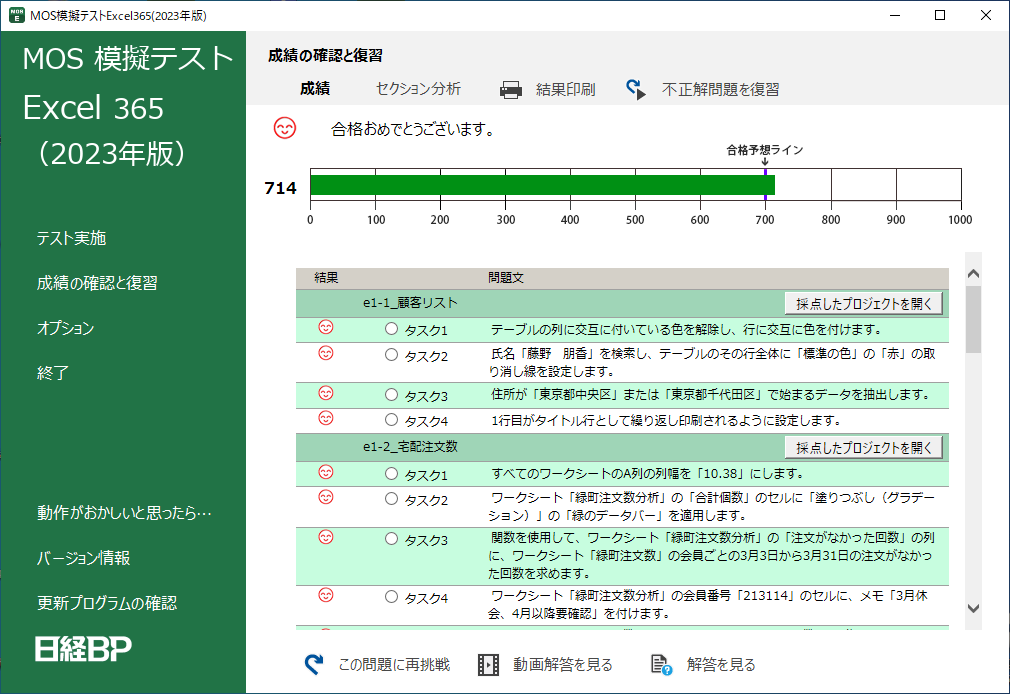Click the この問題に再挑戦 retry arrow icon
The image size is (1010, 694).
(314, 664)
